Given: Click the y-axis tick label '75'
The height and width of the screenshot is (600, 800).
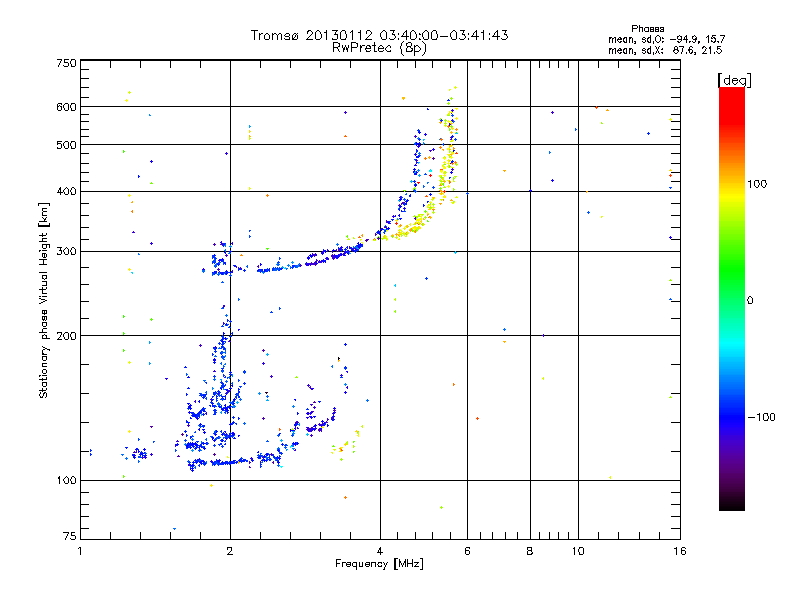Looking at the screenshot, I should [70, 536].
